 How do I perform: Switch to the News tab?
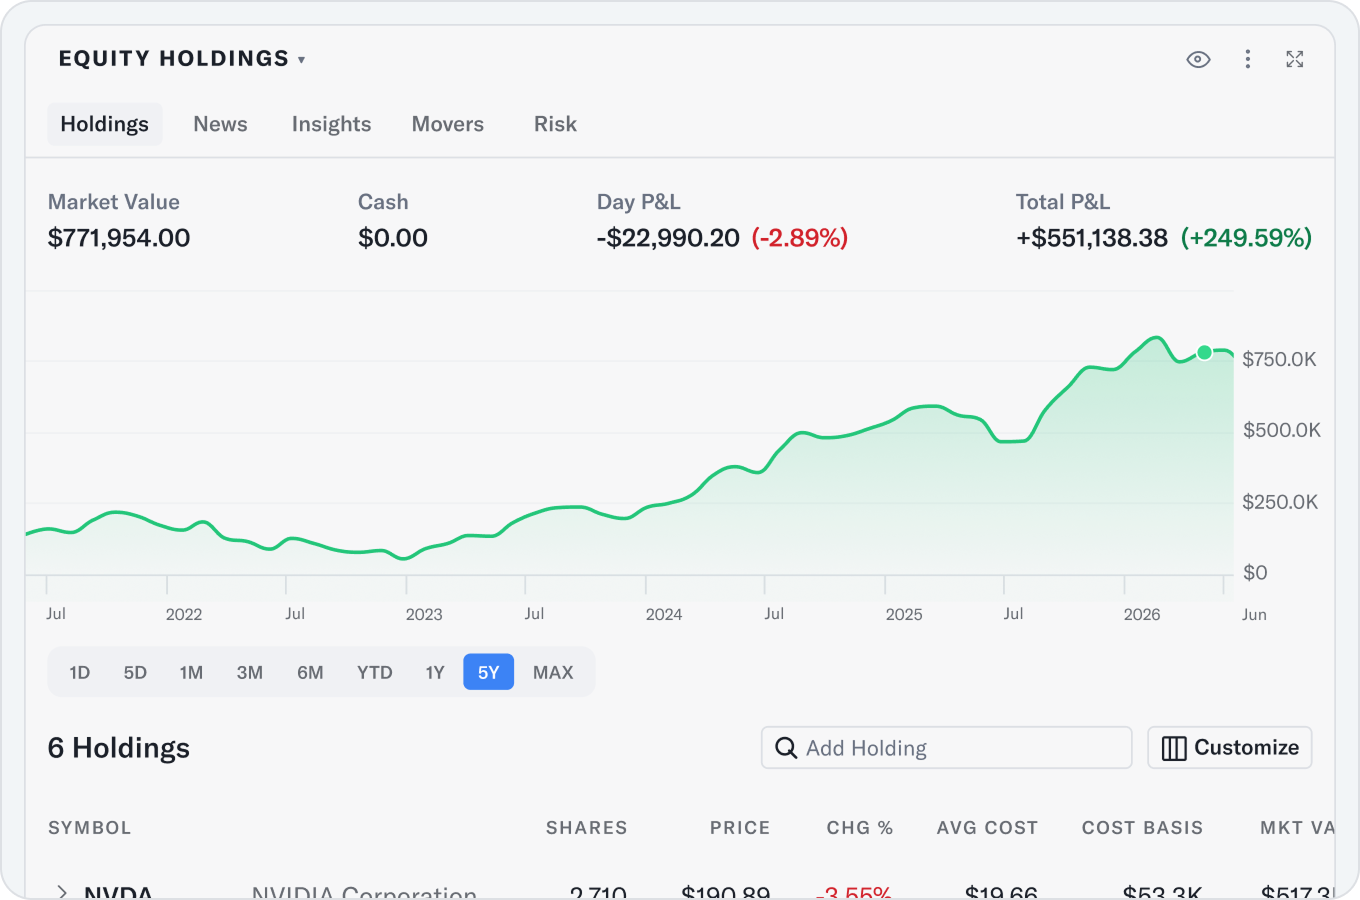tap(220, 124)
